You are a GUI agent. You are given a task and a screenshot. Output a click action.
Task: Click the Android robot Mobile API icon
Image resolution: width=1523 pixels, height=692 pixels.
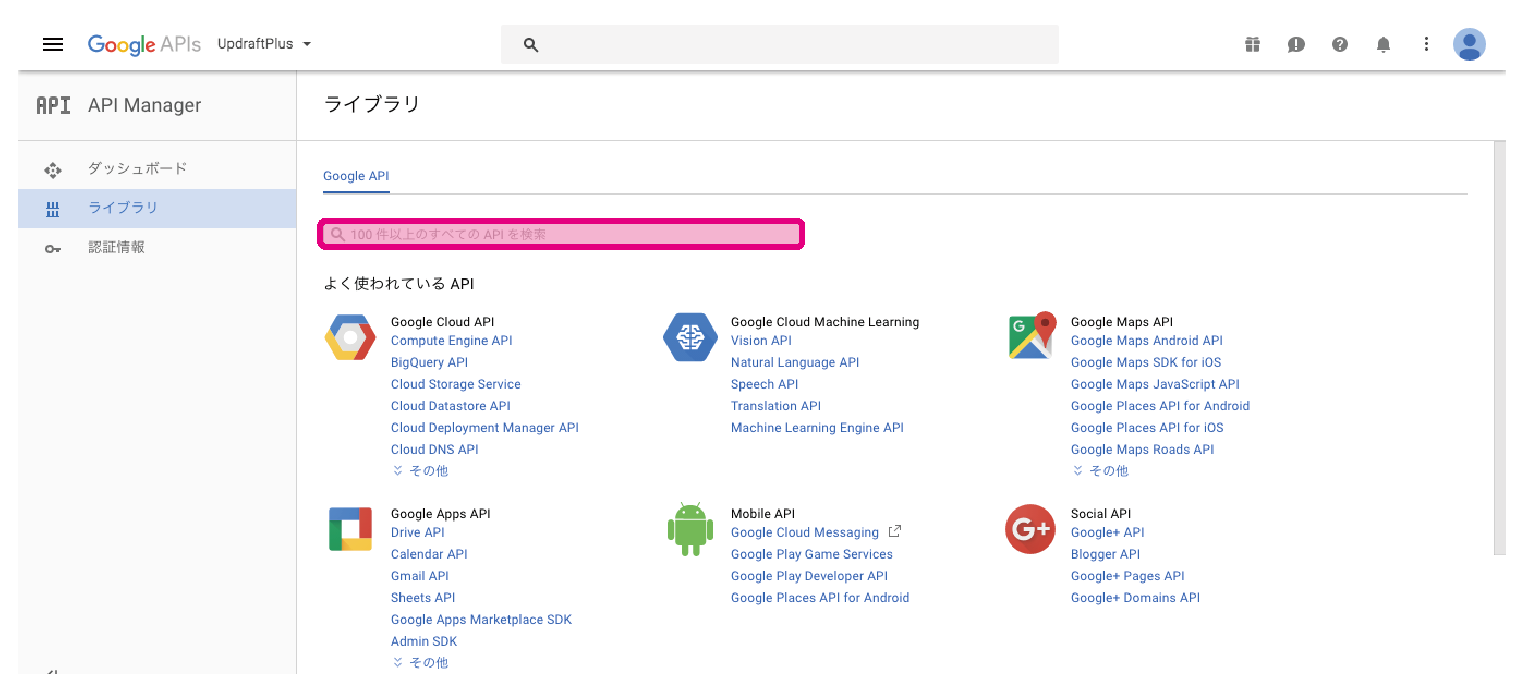coord(690,530)
